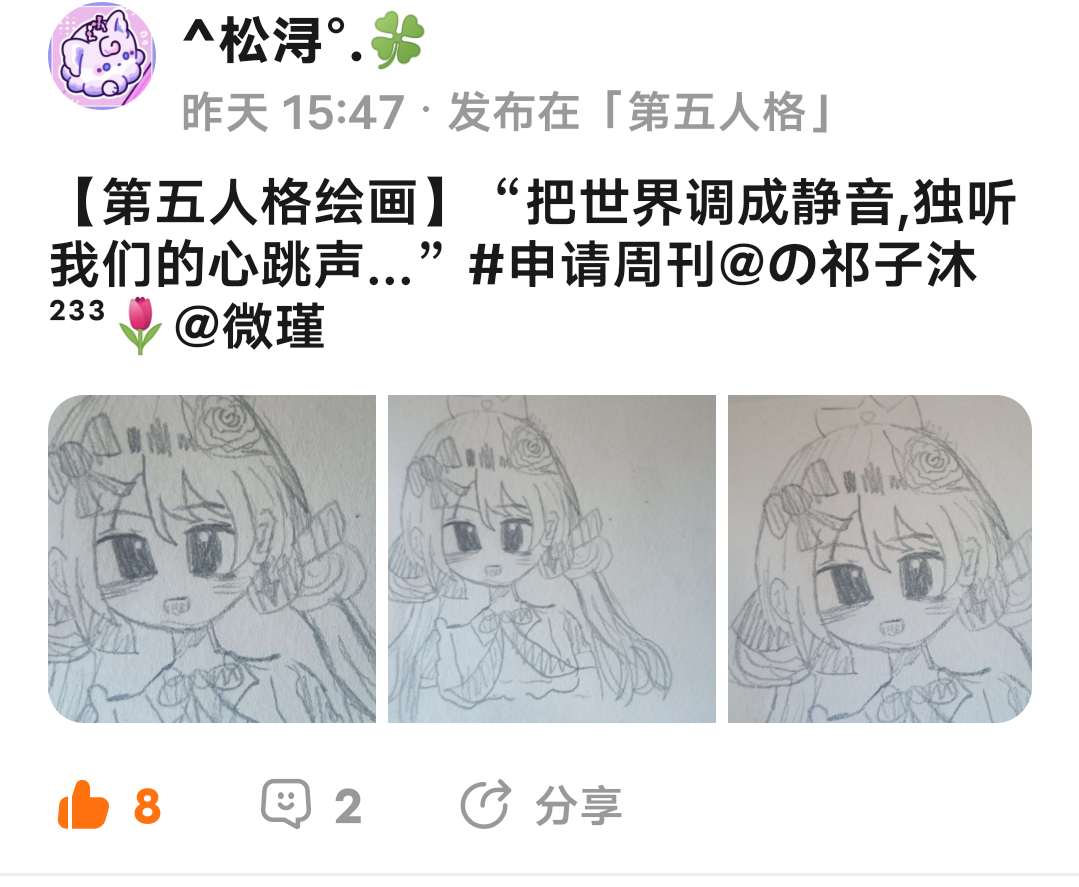Open the middle full-figure sketch thumbnail
The height and width of the screenshot is (887, 1079).
(552, 559)
